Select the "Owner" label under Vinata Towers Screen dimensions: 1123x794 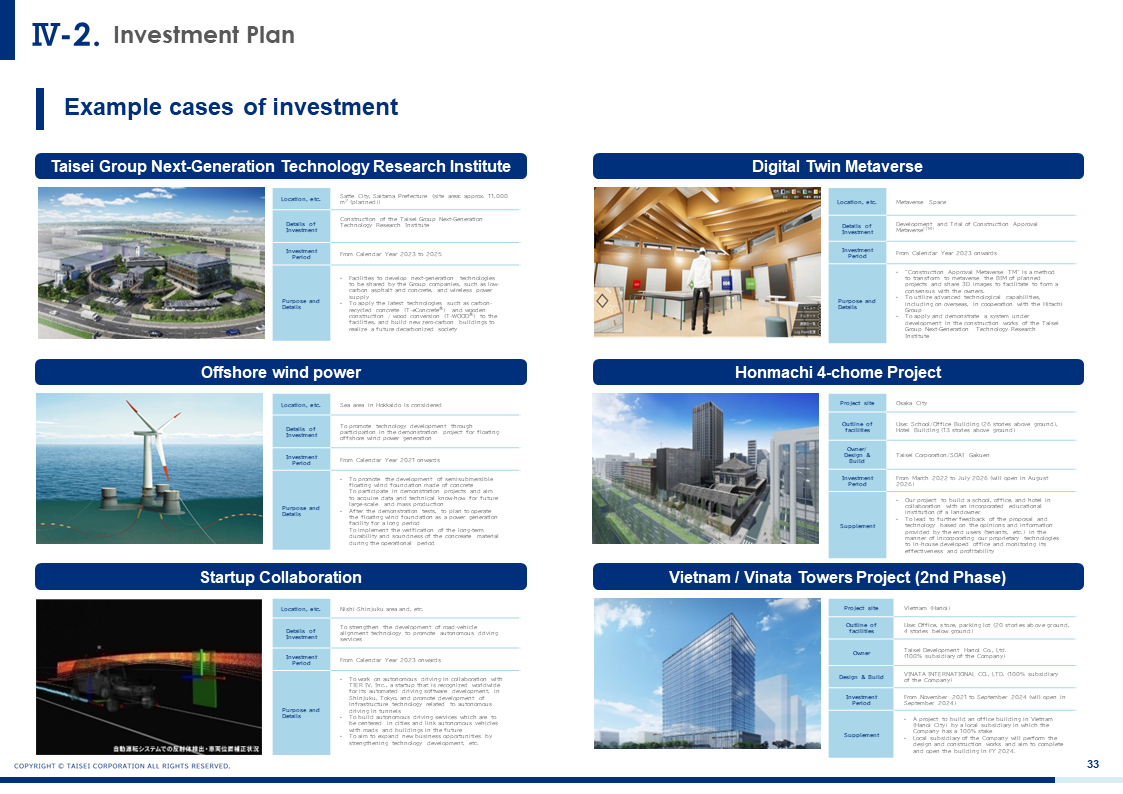click(861, 653)
